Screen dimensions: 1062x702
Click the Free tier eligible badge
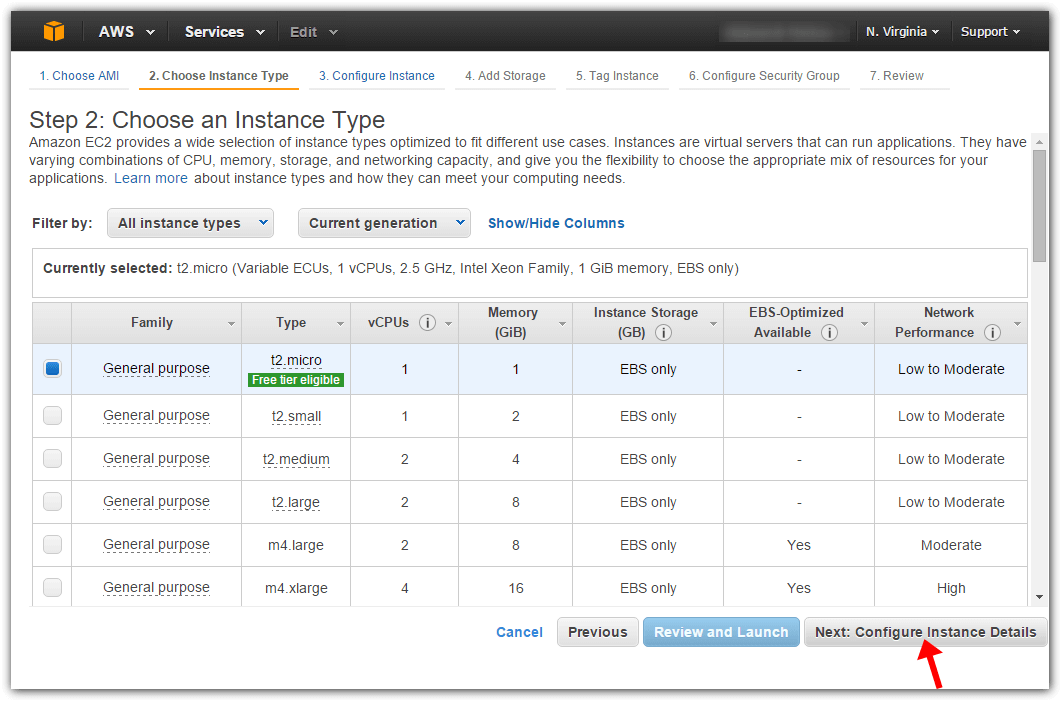(296, 380)
